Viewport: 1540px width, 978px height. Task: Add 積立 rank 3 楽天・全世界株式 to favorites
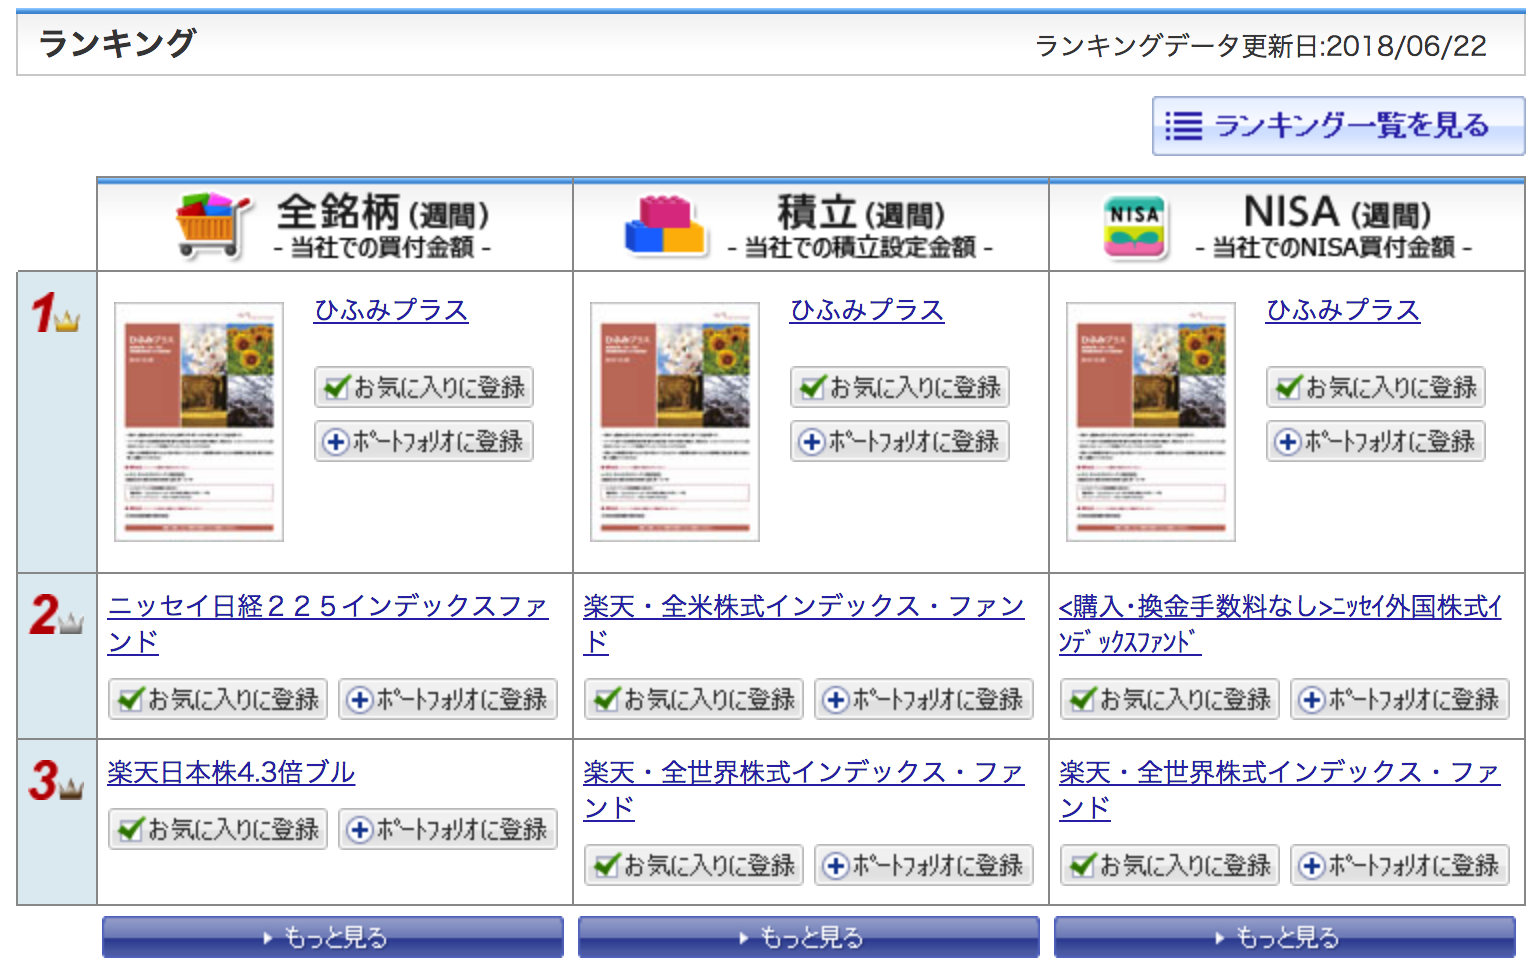pos(694,865)
